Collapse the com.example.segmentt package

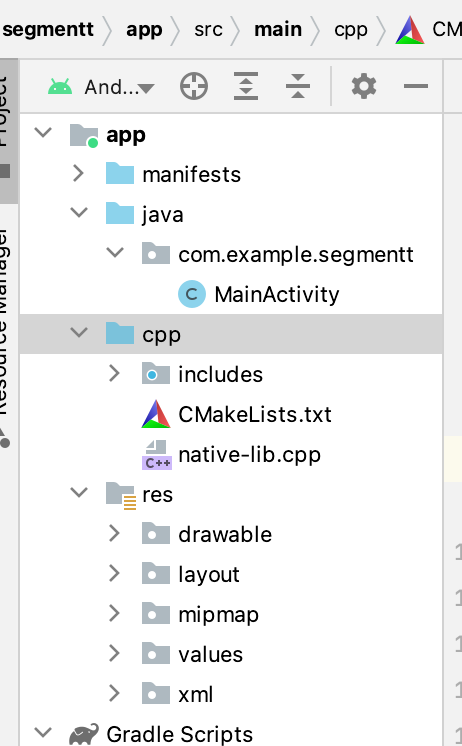coord(115,253)
